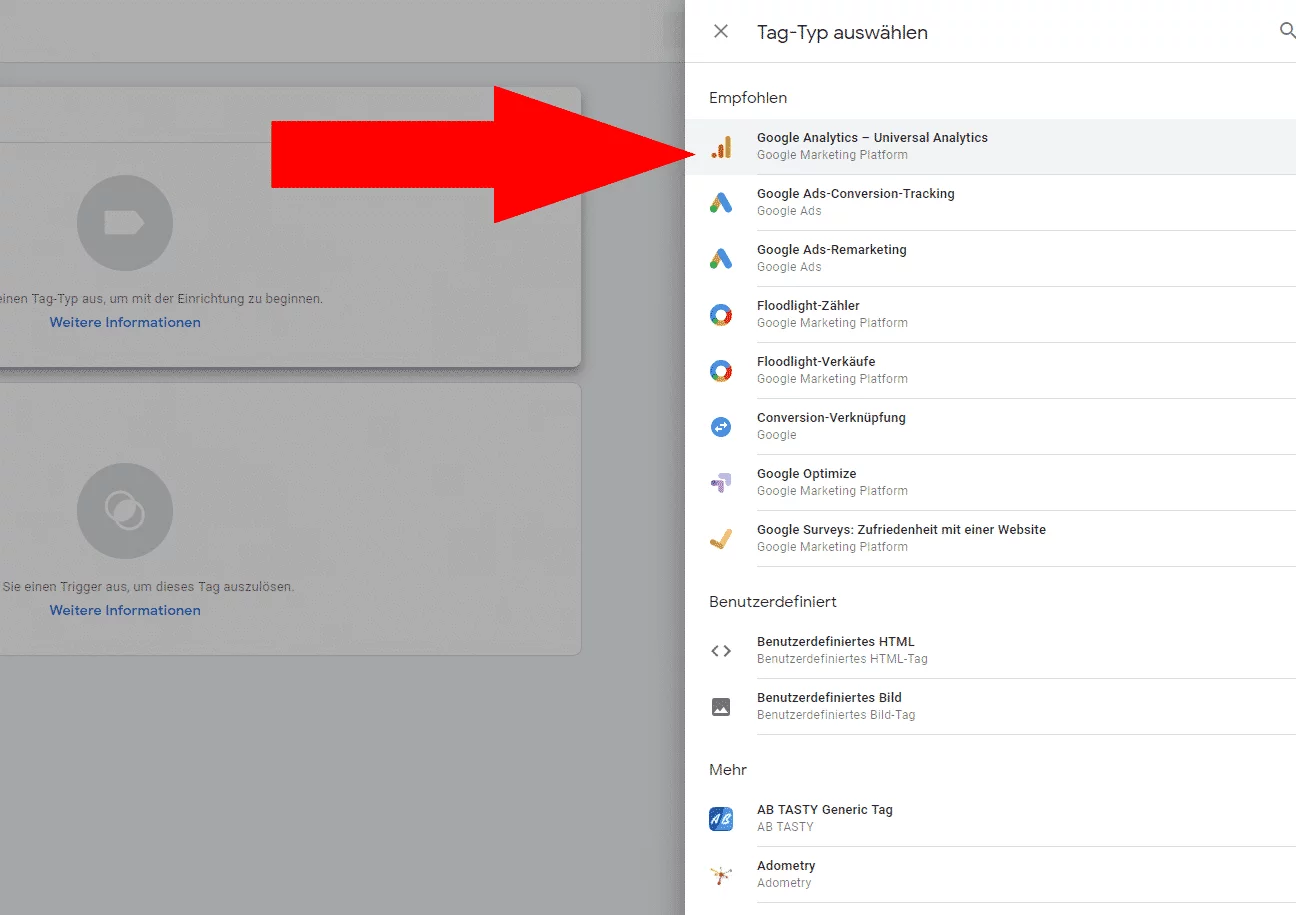Choose Google Ads-Conversion-Tracking tag type
The height and width of the screenshot is (915, 1296).
pyautogui.click(x=990, y=203)
